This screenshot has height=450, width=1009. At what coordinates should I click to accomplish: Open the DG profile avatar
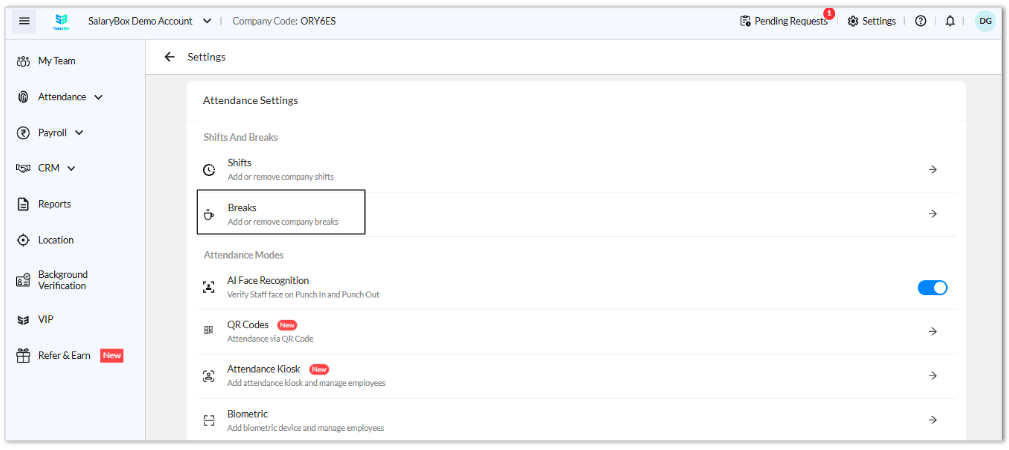[x=985, y=21]
